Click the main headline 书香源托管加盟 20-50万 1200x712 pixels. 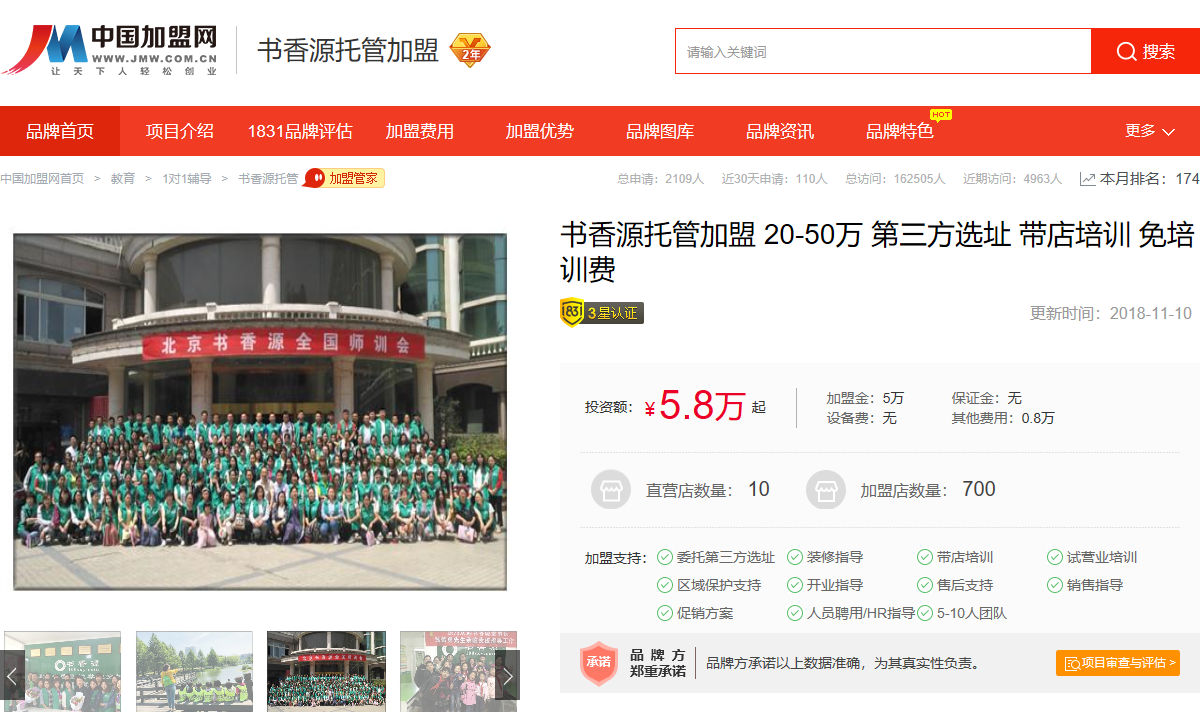pyautogui.click(x=877, y=252)
